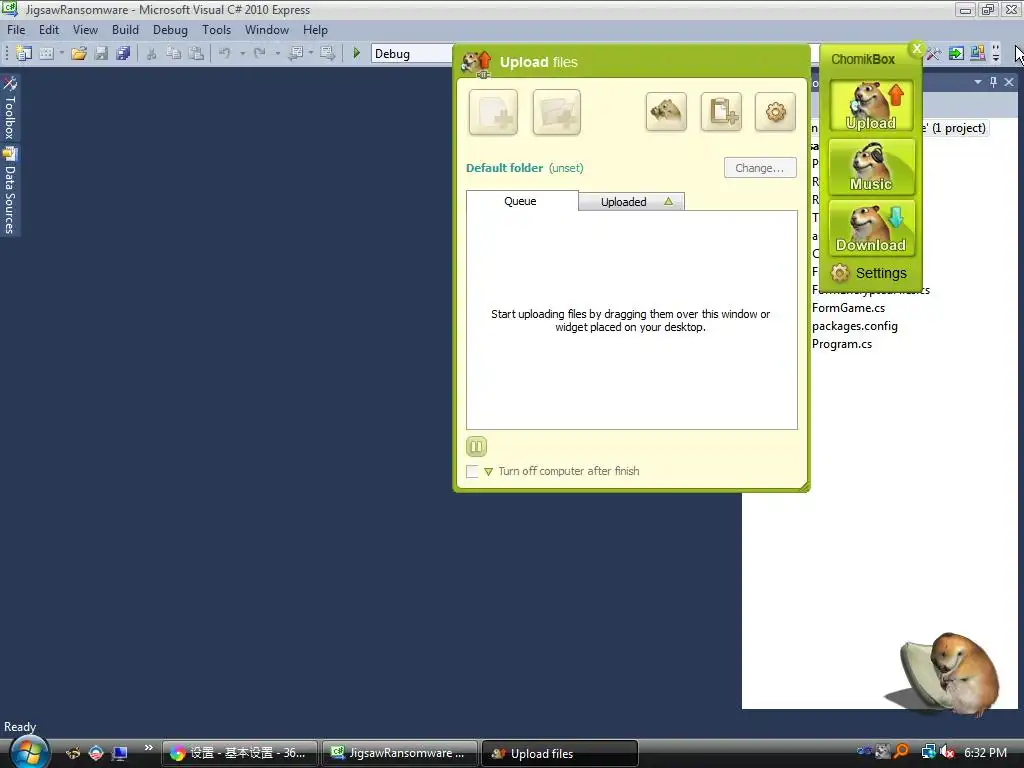Click the Copy toolbar icon
1024x768 pixels.
[173, 54]
